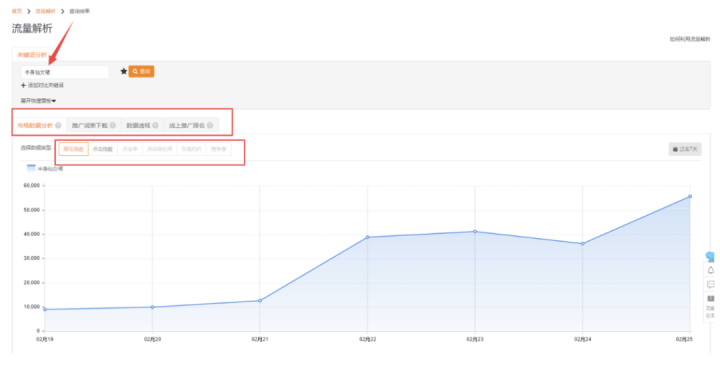Image resolution: width=720 pixels, height=372 pixels.
Task: Click the 流量解析 breadcrumb link
Action: [45, 11]
